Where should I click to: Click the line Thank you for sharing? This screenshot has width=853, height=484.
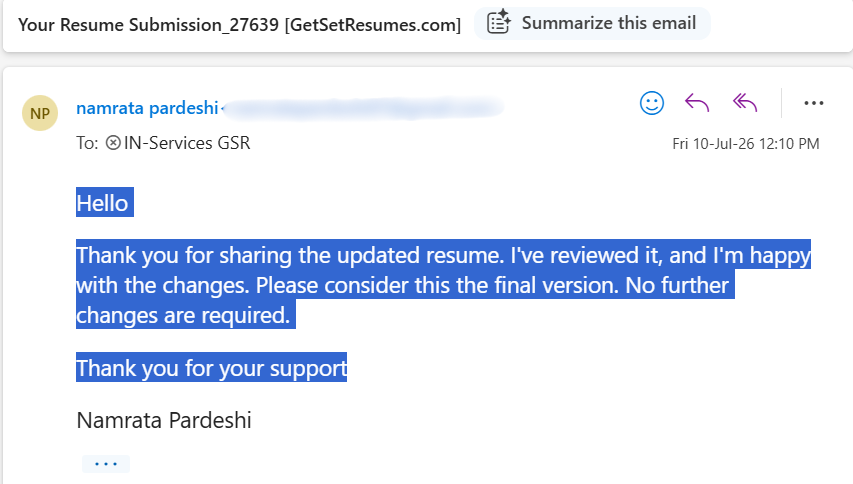tap(443, 255)
